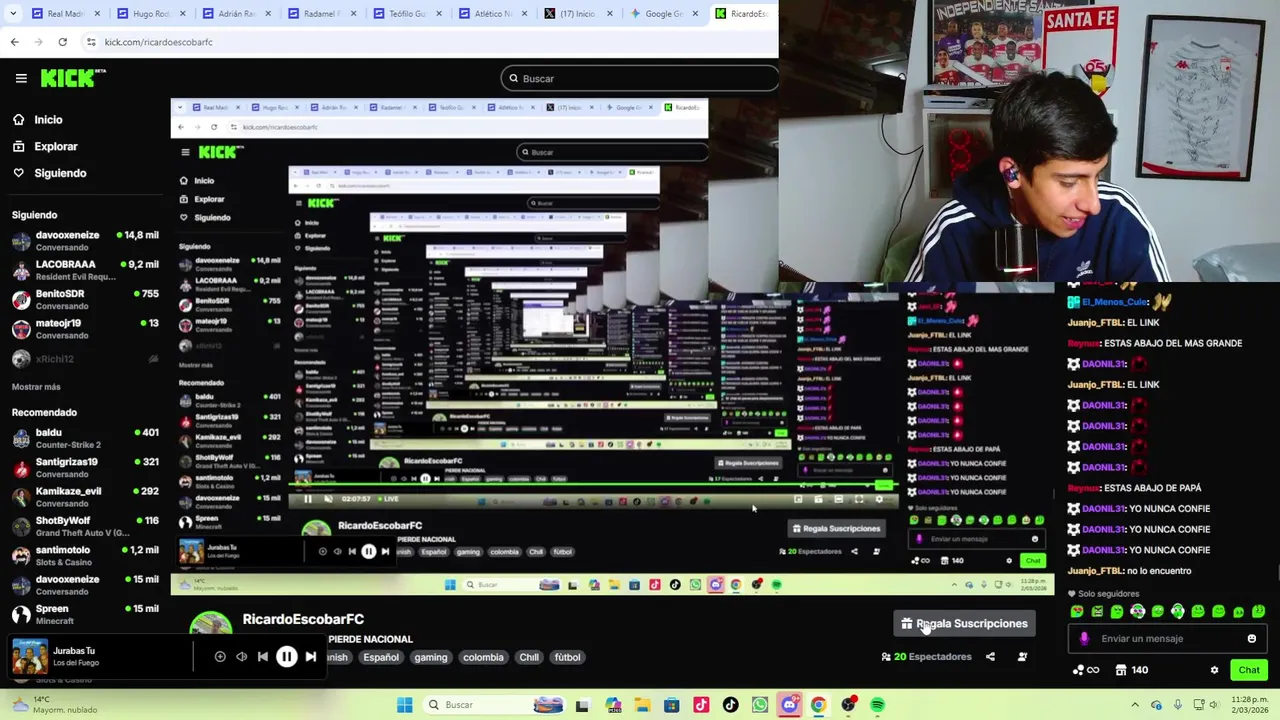
Task: Open WhatsApp from the taskbar
Action: click(760, 705)
